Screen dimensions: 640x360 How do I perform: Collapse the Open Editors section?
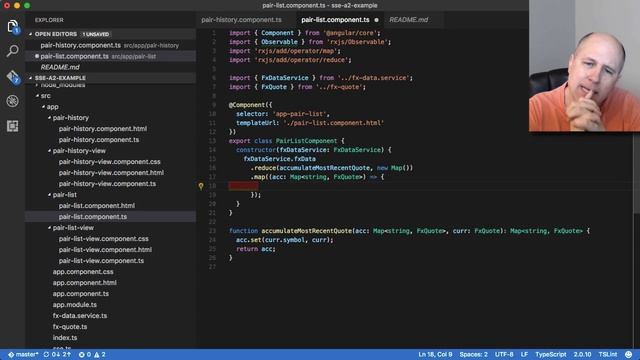pos(31,34)
